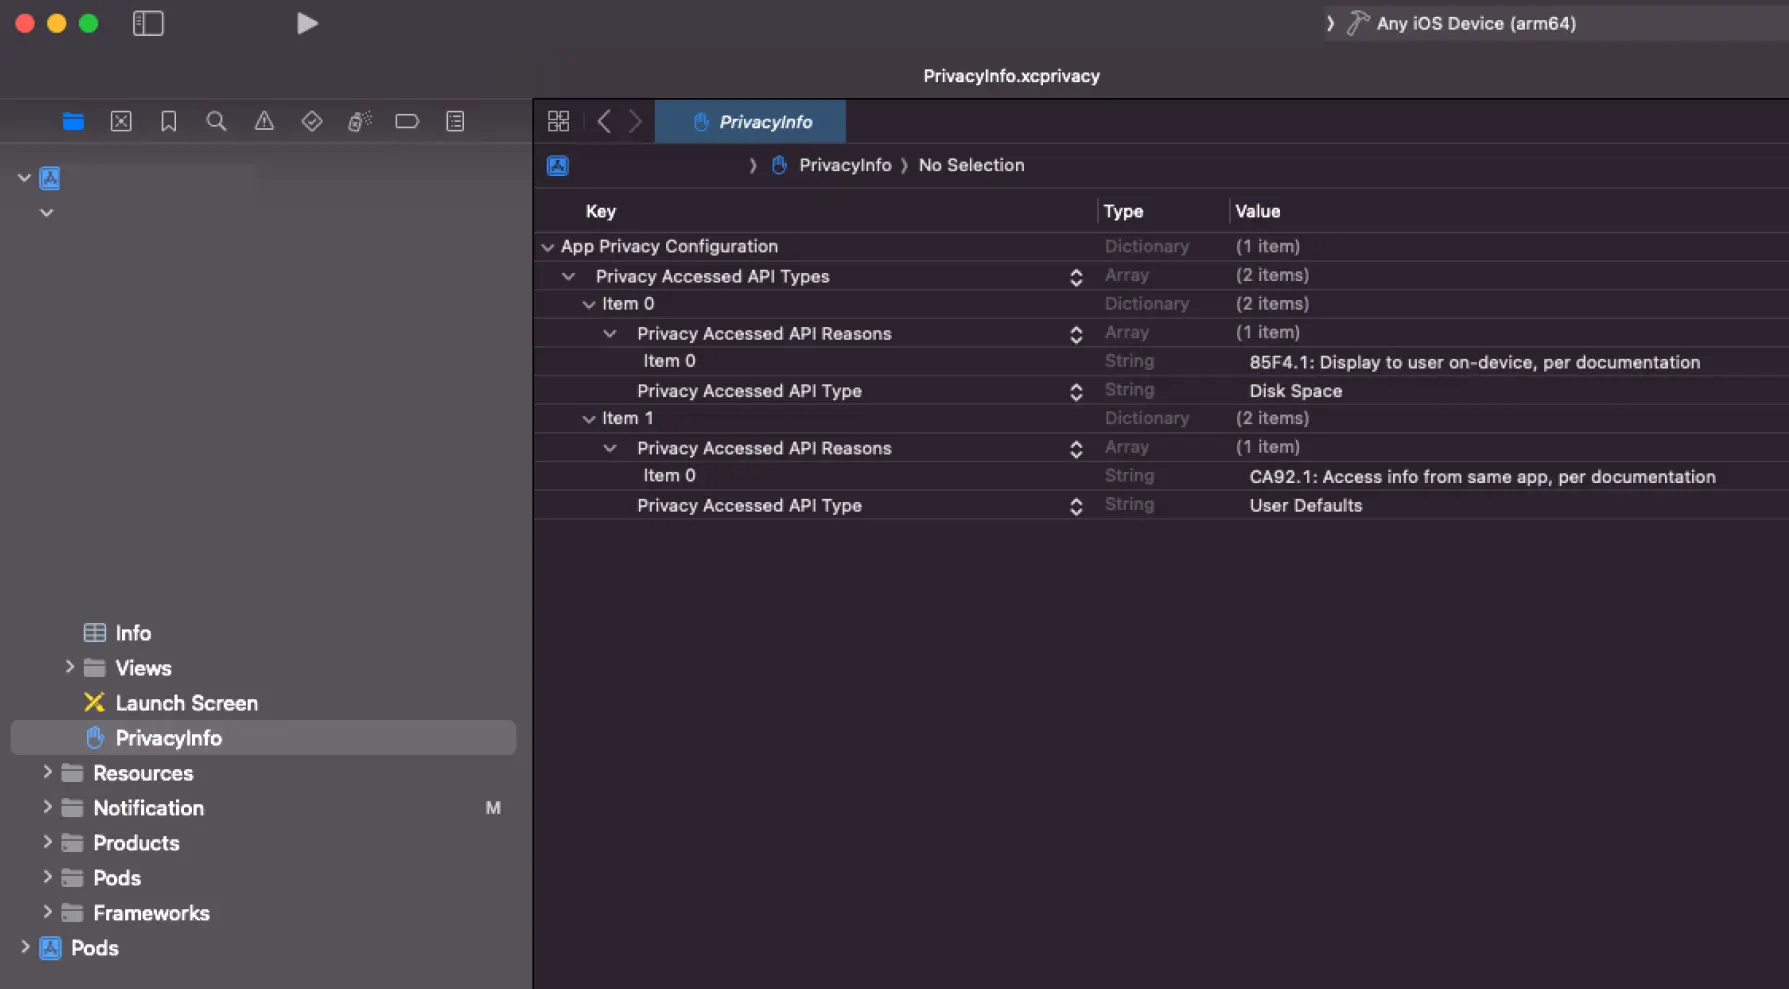Screen dimensions: 1789x989
Task: Collapse the Item 1 dictionary row
Action: [x=589, y=419]
